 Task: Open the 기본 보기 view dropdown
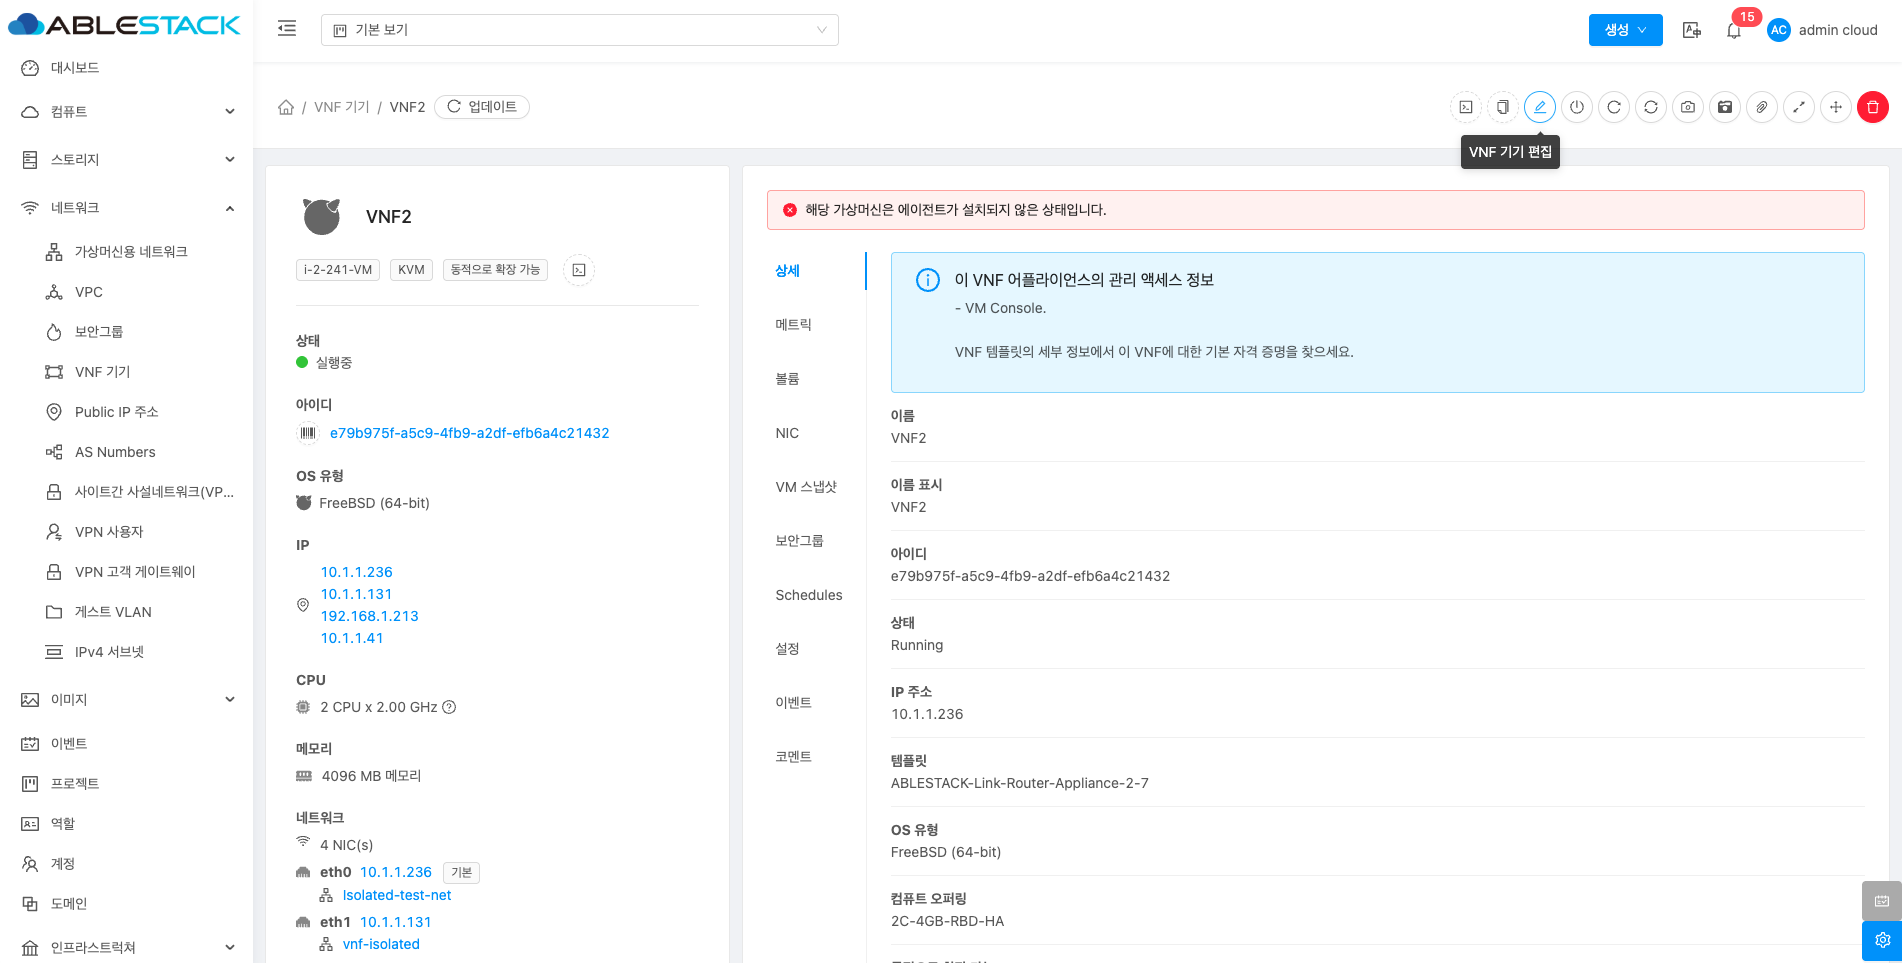pos(579,30)
